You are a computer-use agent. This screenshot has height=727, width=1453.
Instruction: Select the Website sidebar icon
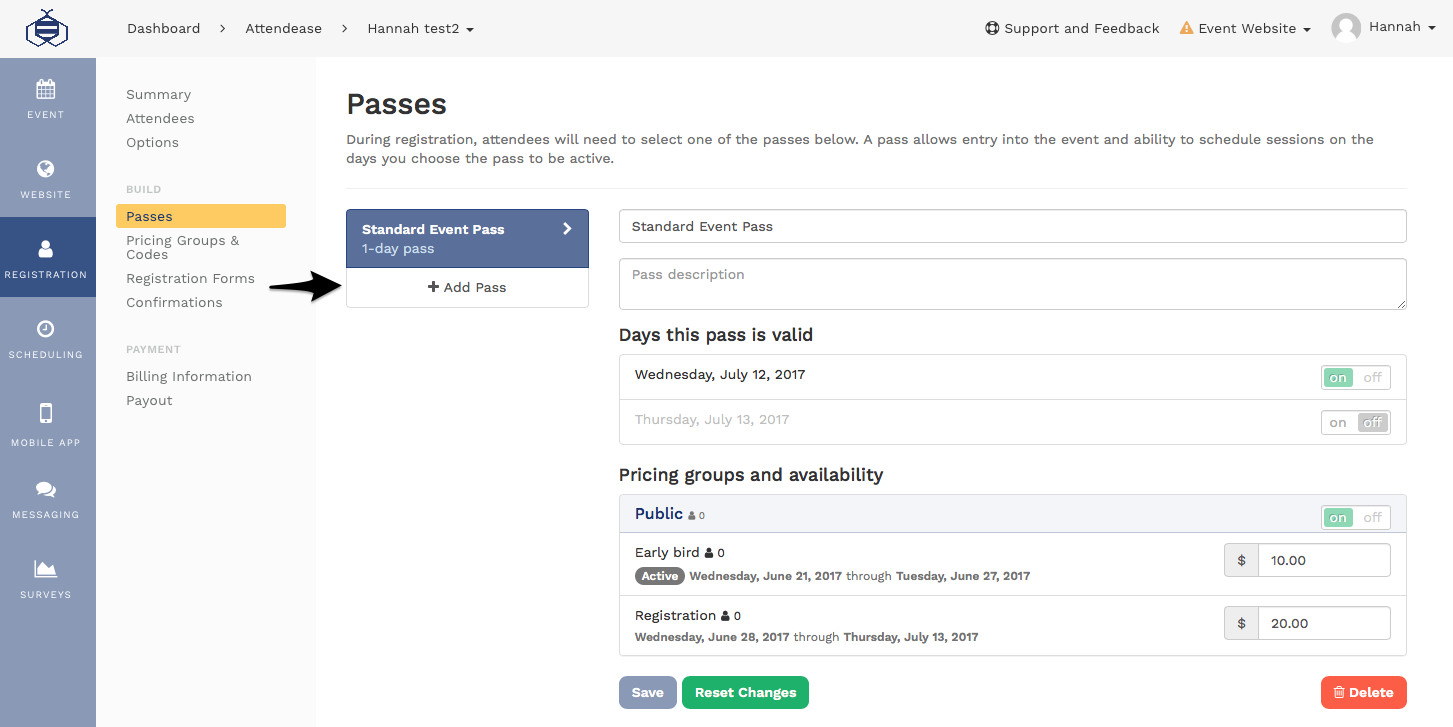(x=45, y=177)
